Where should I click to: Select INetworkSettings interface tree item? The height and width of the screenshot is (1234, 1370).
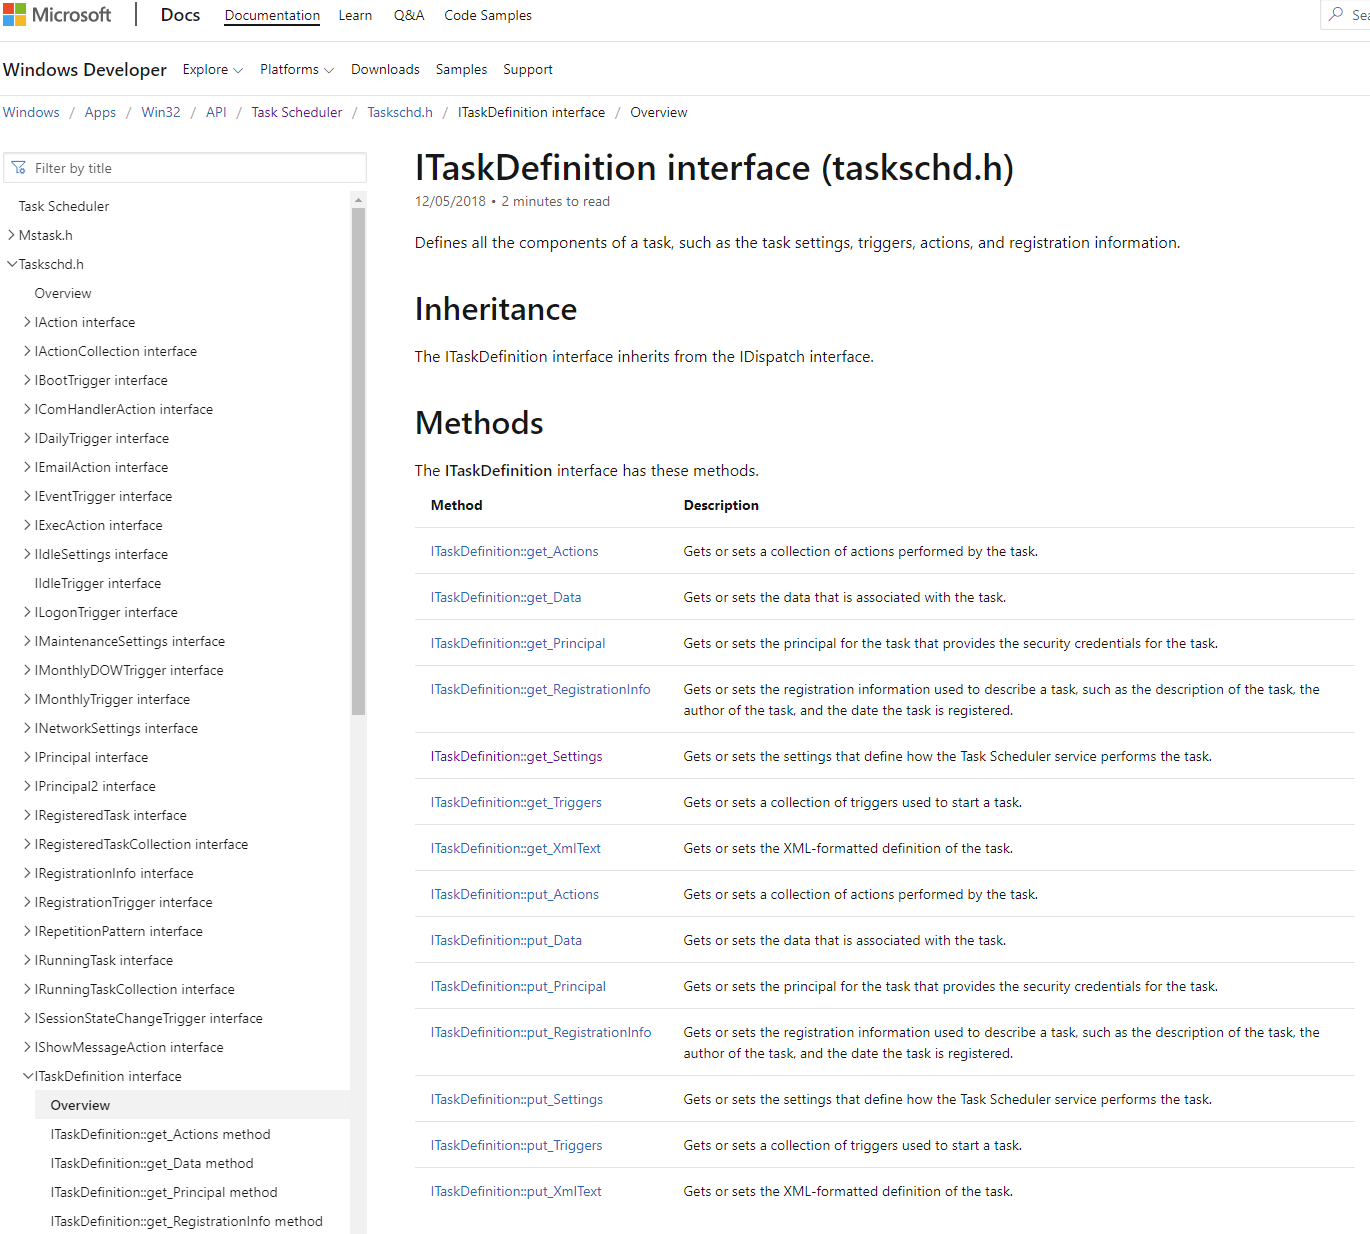(116, 728)
